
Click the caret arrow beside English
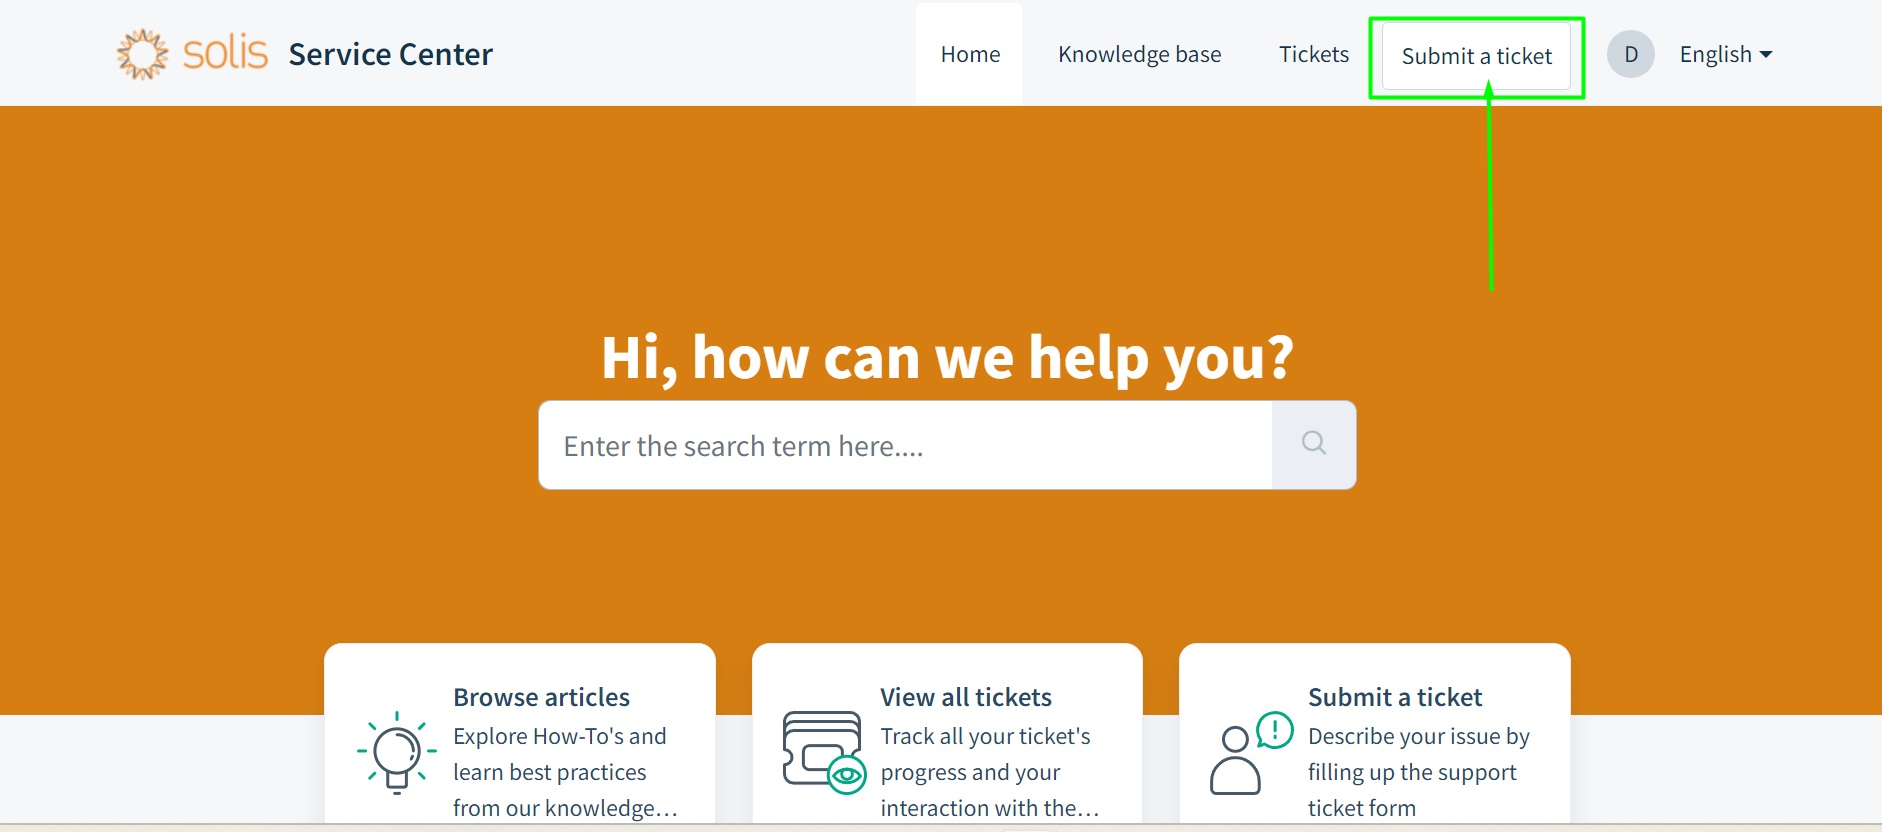pyautogui.click(x=1766, y=55)
